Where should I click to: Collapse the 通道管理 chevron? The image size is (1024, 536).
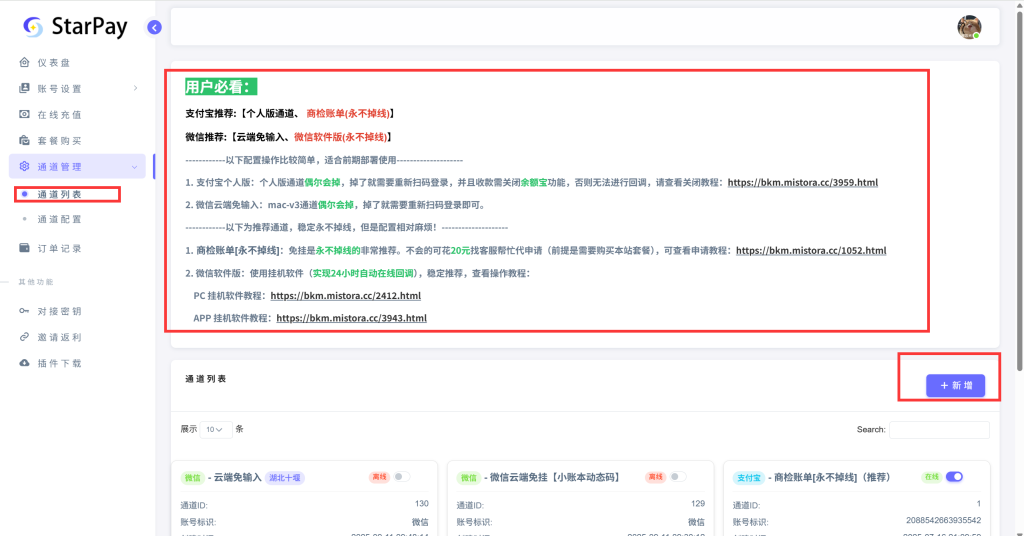[x=135, y=167]
